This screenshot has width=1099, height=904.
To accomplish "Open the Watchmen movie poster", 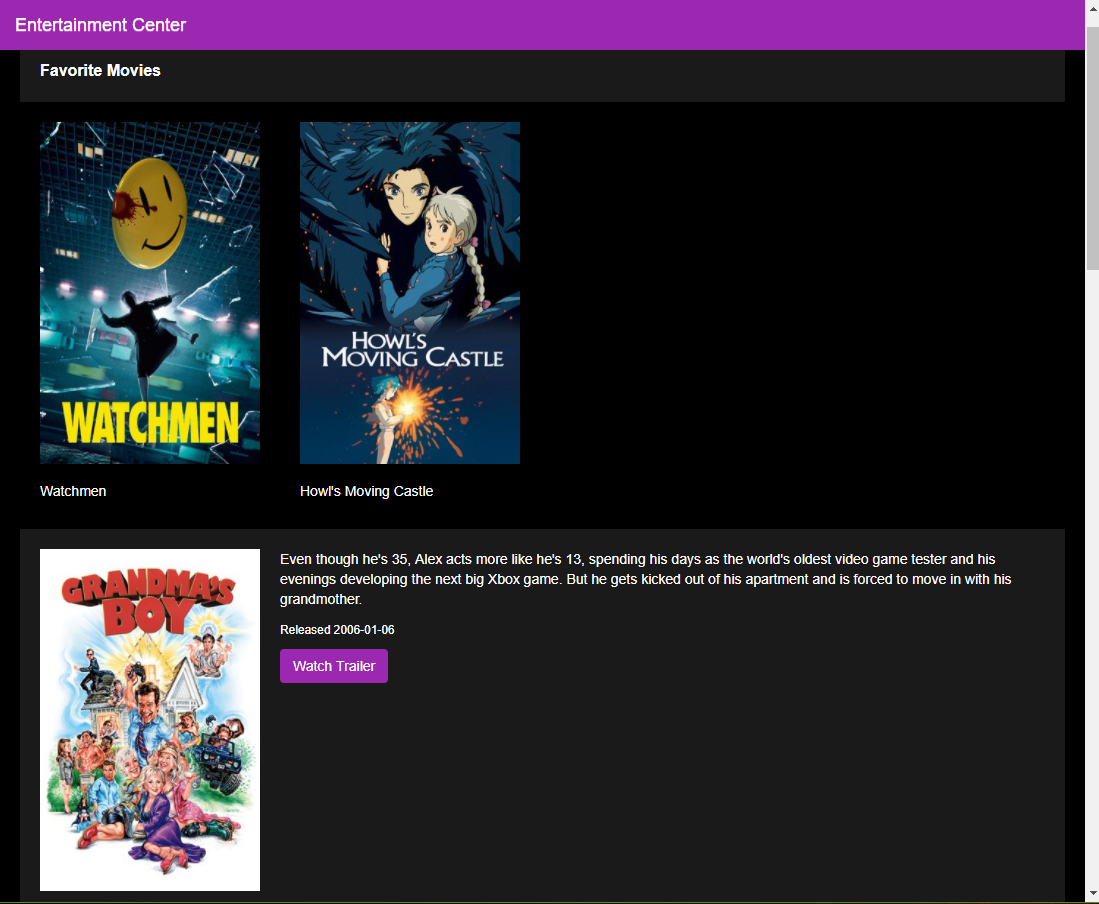I will 150,293.
